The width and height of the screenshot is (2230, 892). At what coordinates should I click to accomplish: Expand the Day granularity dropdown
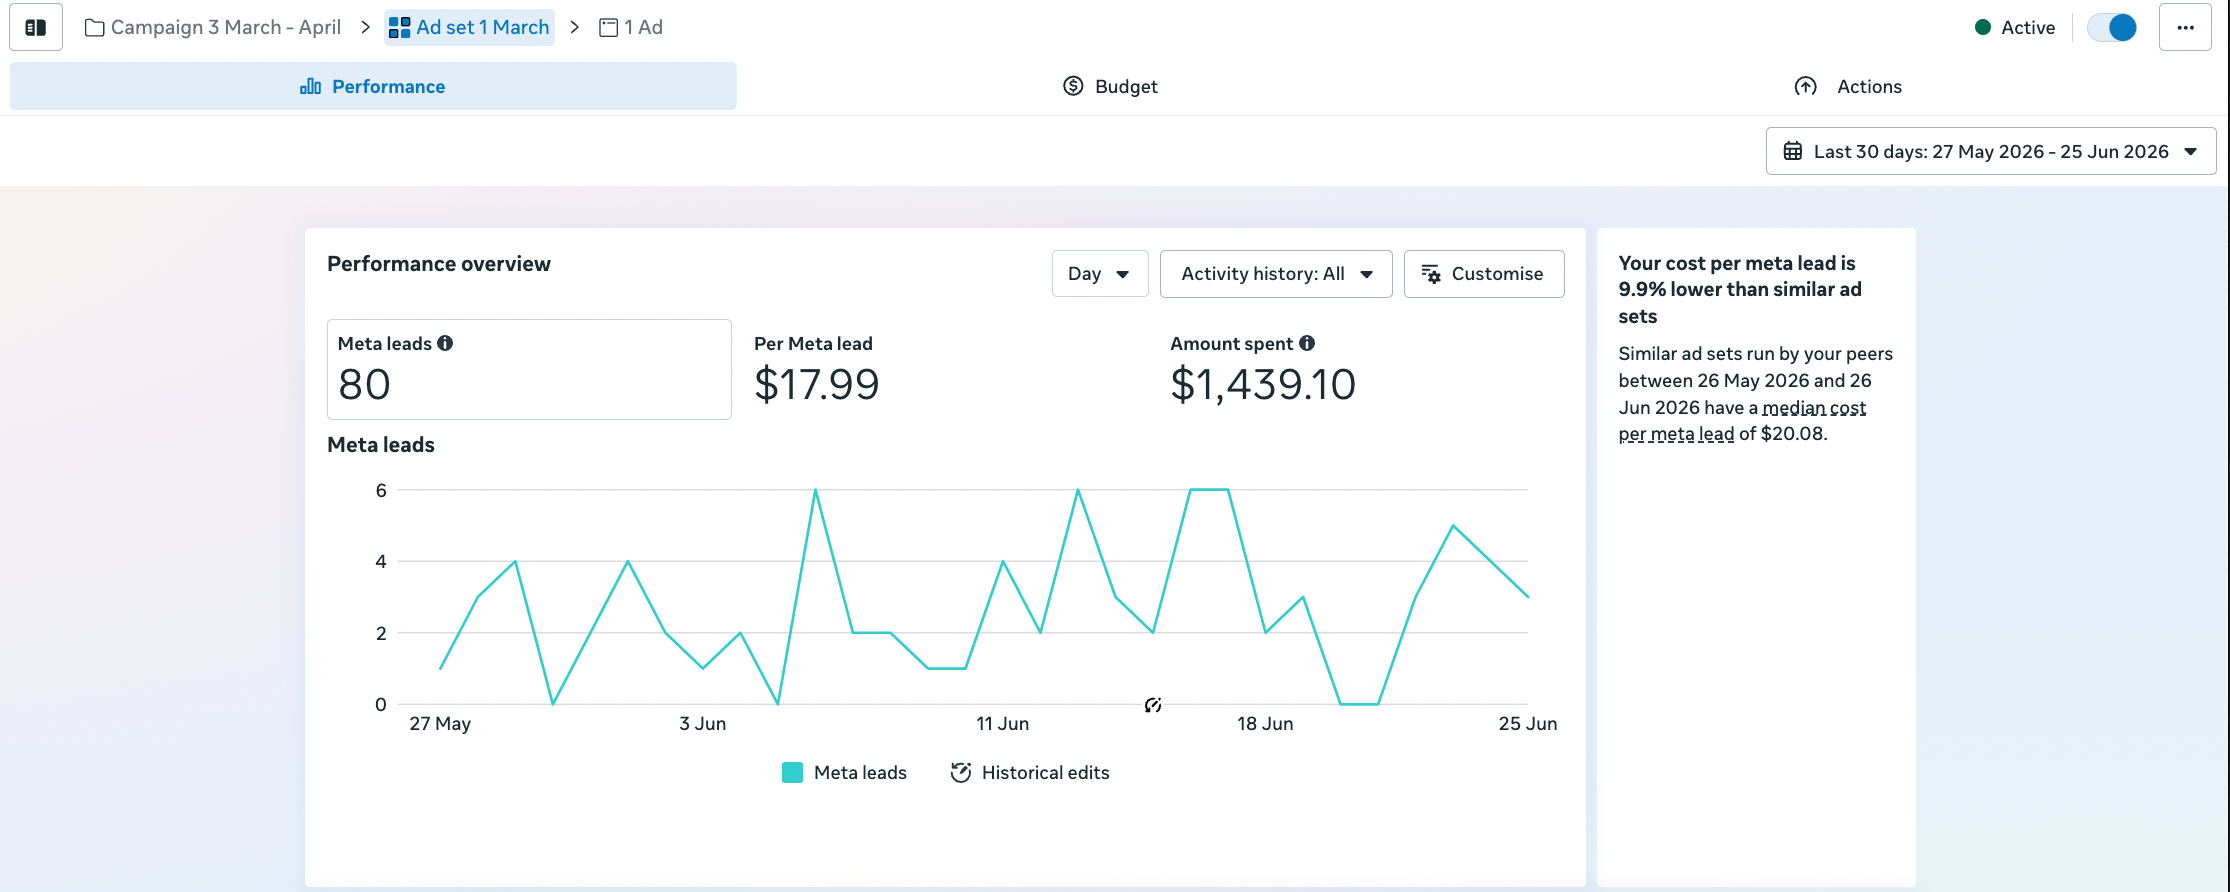point(1100,274)
